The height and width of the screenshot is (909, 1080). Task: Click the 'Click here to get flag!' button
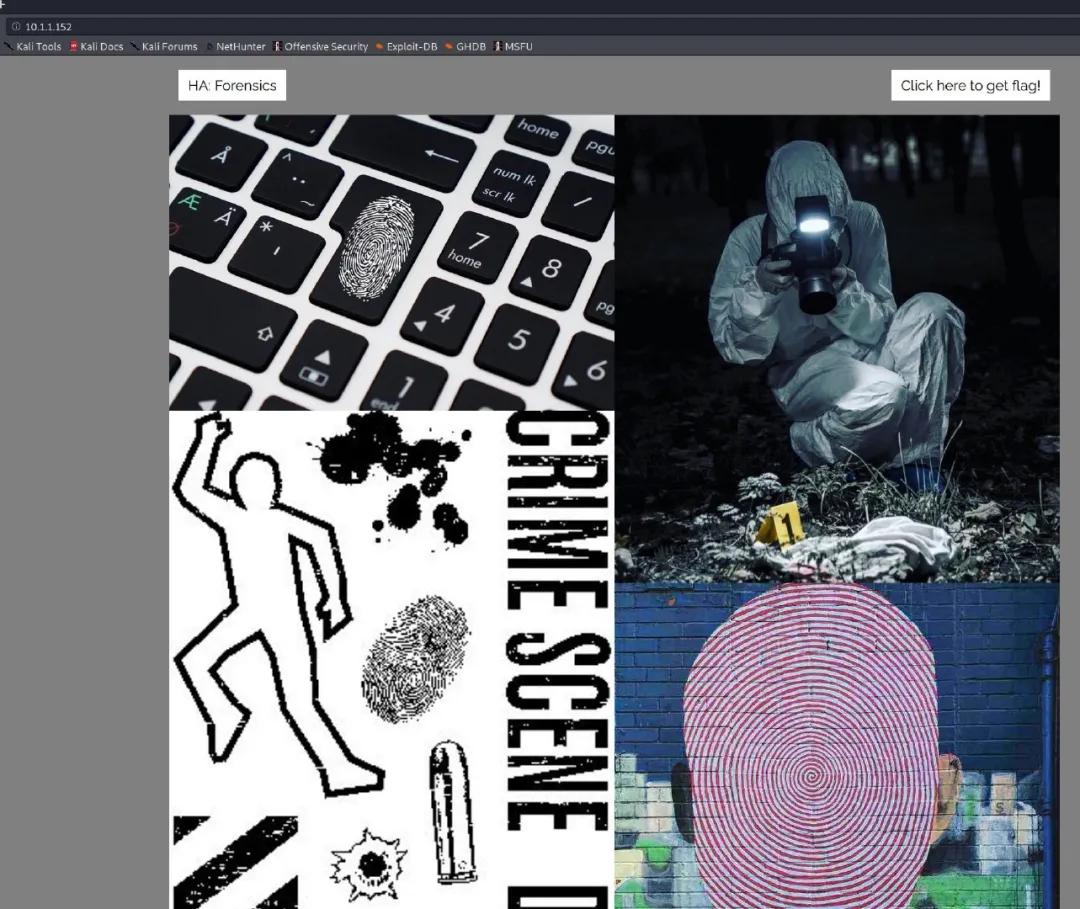point(970,85)
